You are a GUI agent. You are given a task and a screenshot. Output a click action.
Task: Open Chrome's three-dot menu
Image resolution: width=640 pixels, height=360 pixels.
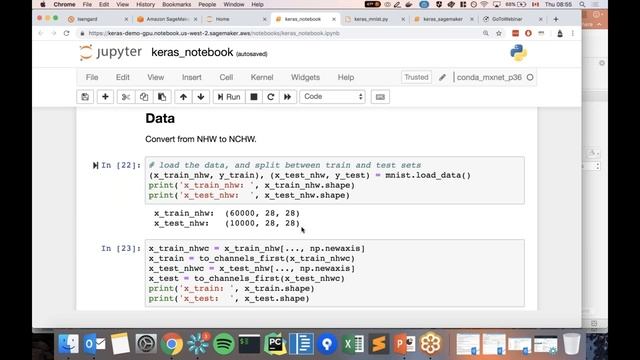tap(573, 33)
